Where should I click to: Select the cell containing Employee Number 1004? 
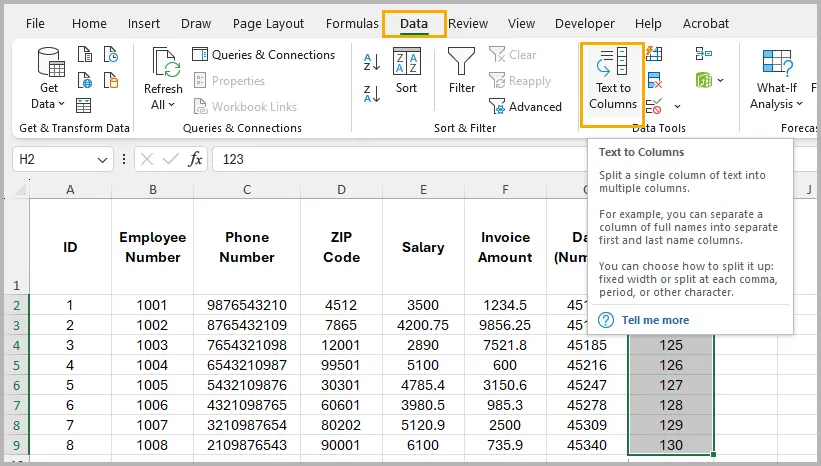tap(153, 365)
